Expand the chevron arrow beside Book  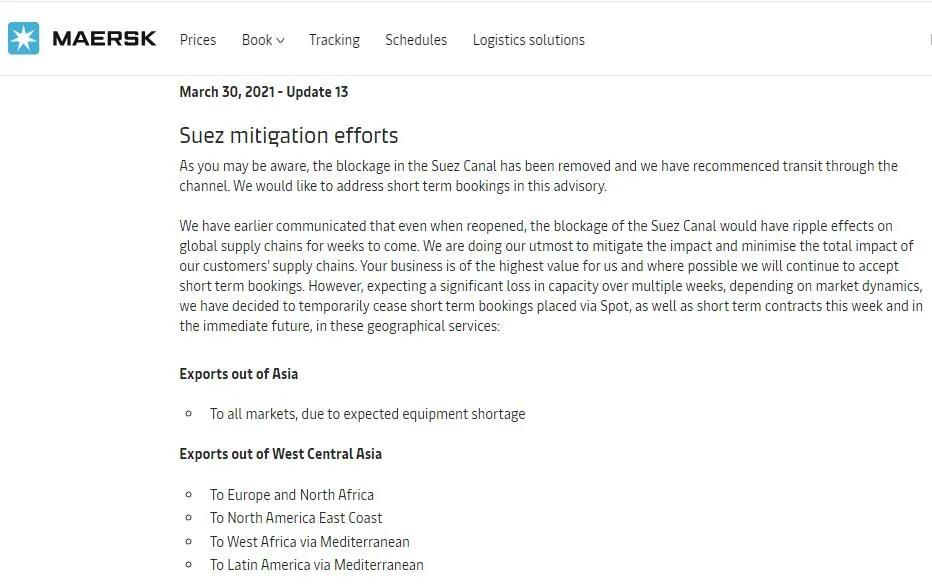pyautogui.click(x=281, y=41)
